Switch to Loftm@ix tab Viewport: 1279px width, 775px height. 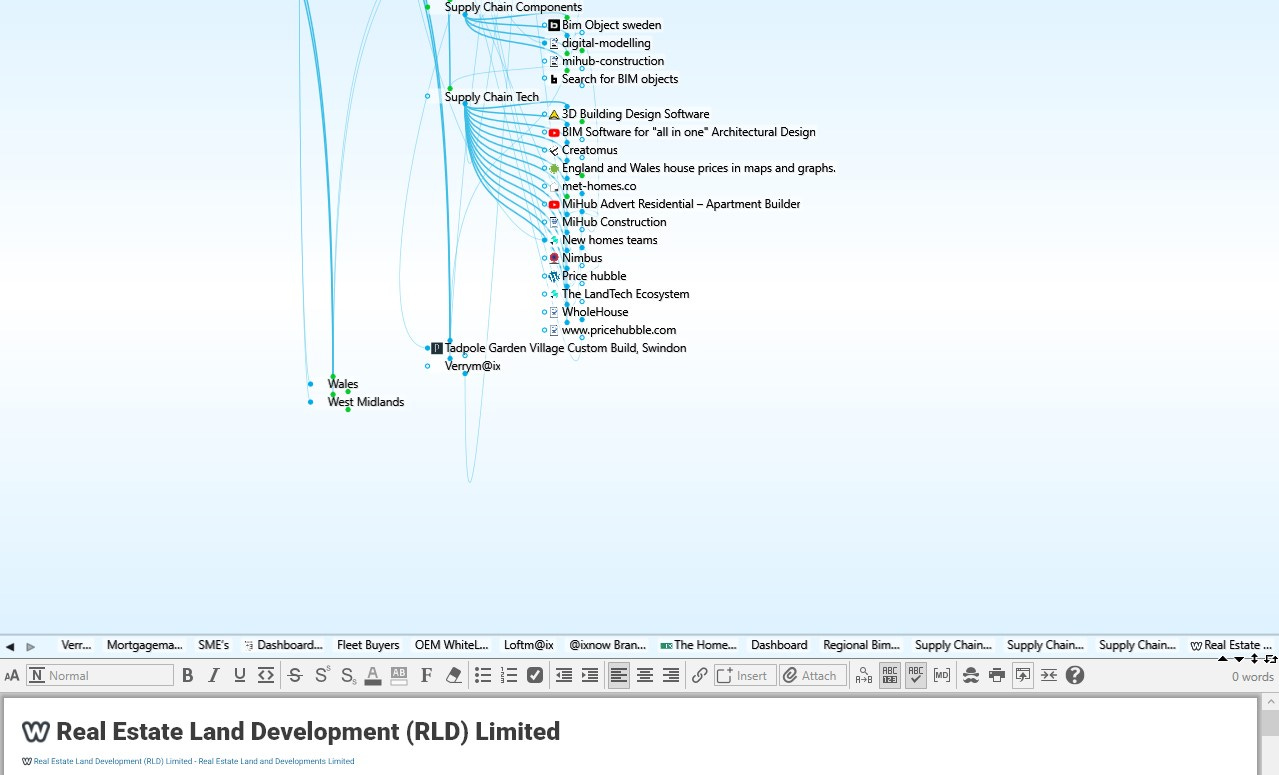point(529,645)
